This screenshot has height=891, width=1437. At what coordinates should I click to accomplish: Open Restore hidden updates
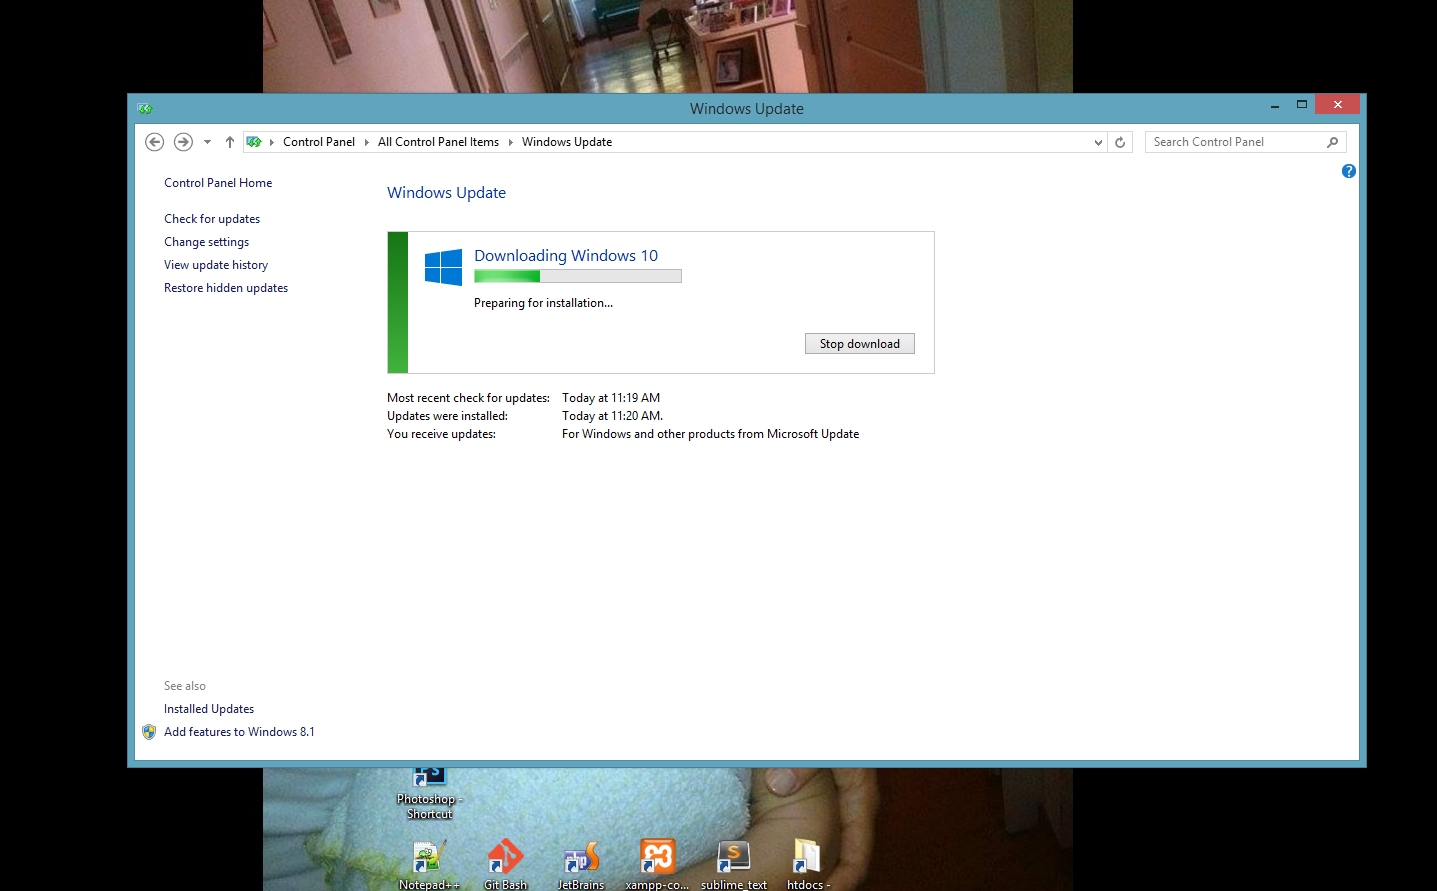(x=226, y=288)
